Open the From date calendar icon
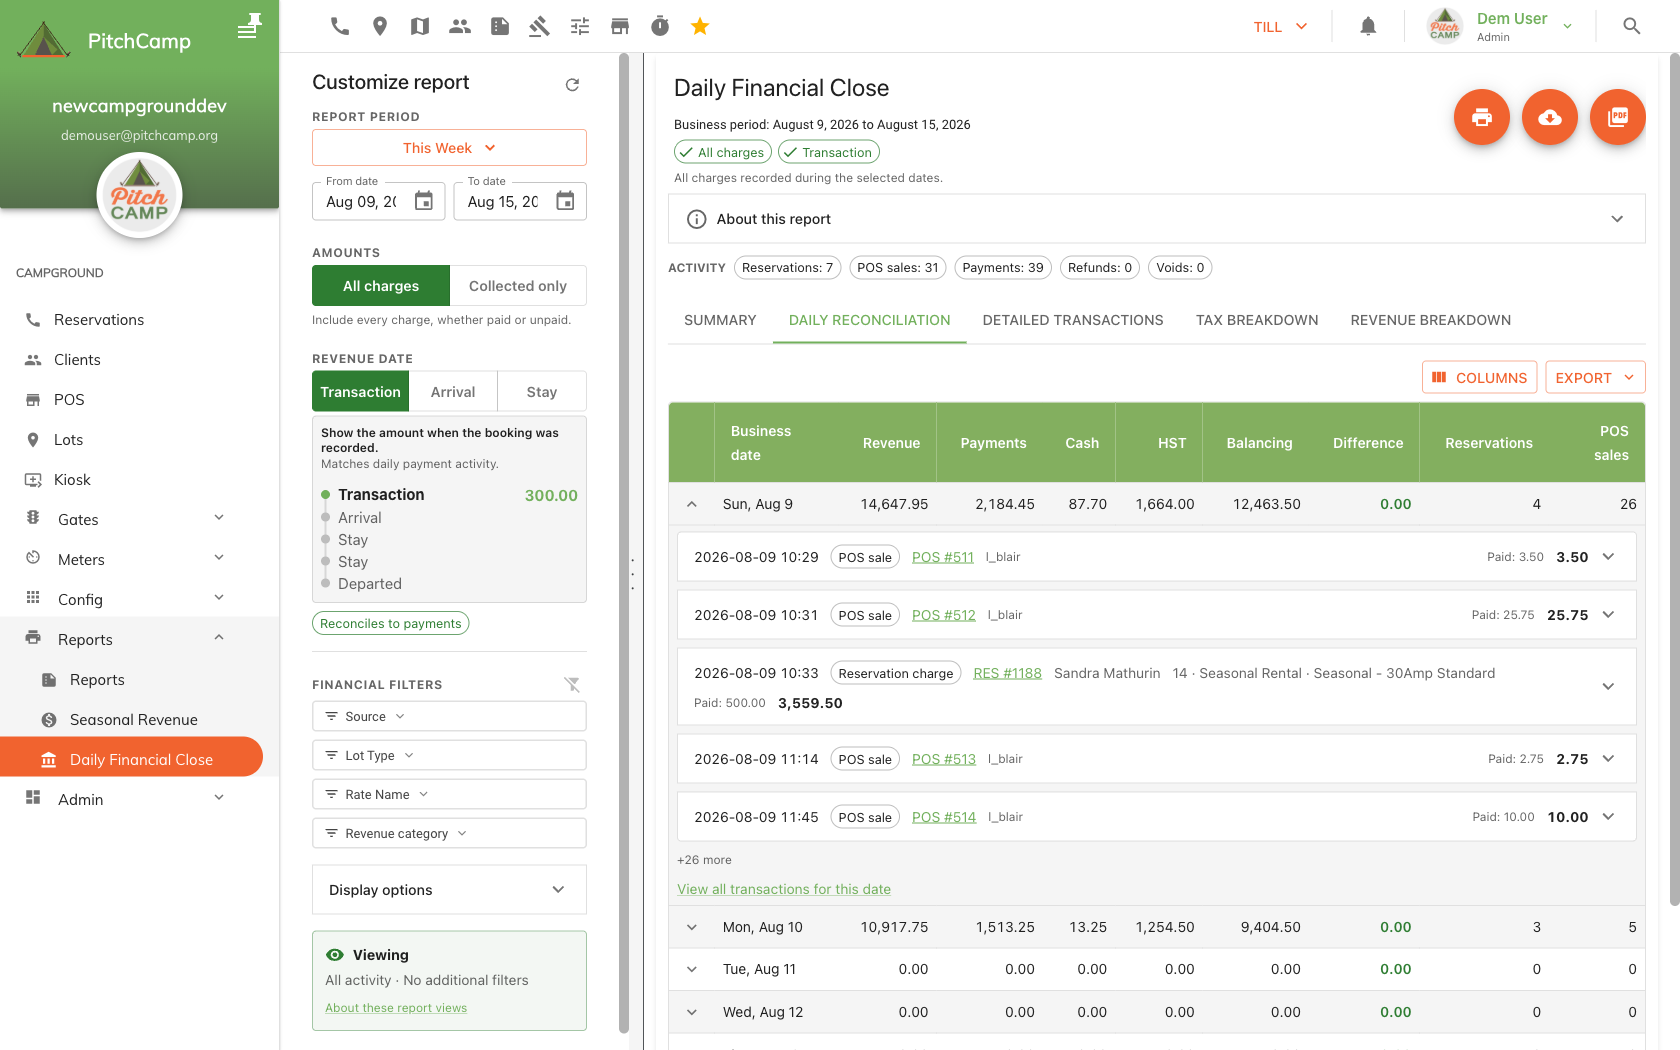Screen dimensions: 1680x1050 click(424, 201)
